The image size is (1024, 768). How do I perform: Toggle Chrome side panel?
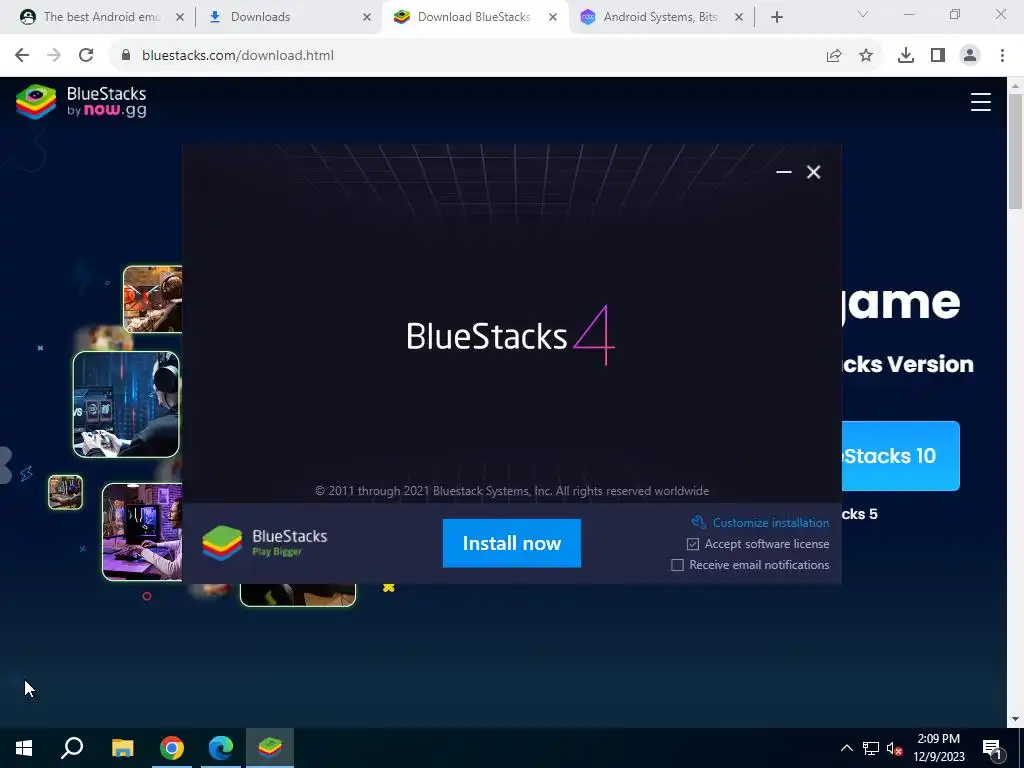[x=938, y=56]
